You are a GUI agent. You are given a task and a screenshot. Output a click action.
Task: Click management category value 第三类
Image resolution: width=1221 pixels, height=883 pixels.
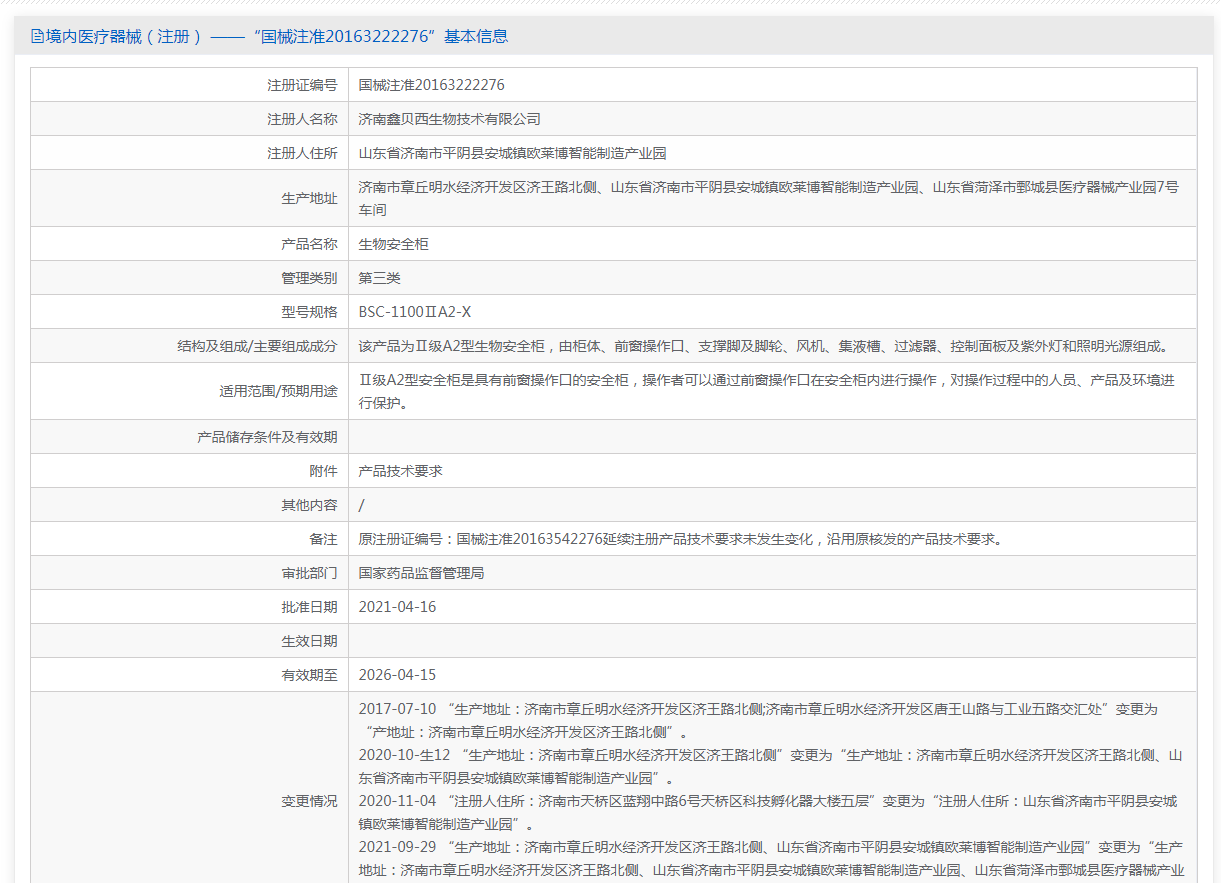point(379,278)
